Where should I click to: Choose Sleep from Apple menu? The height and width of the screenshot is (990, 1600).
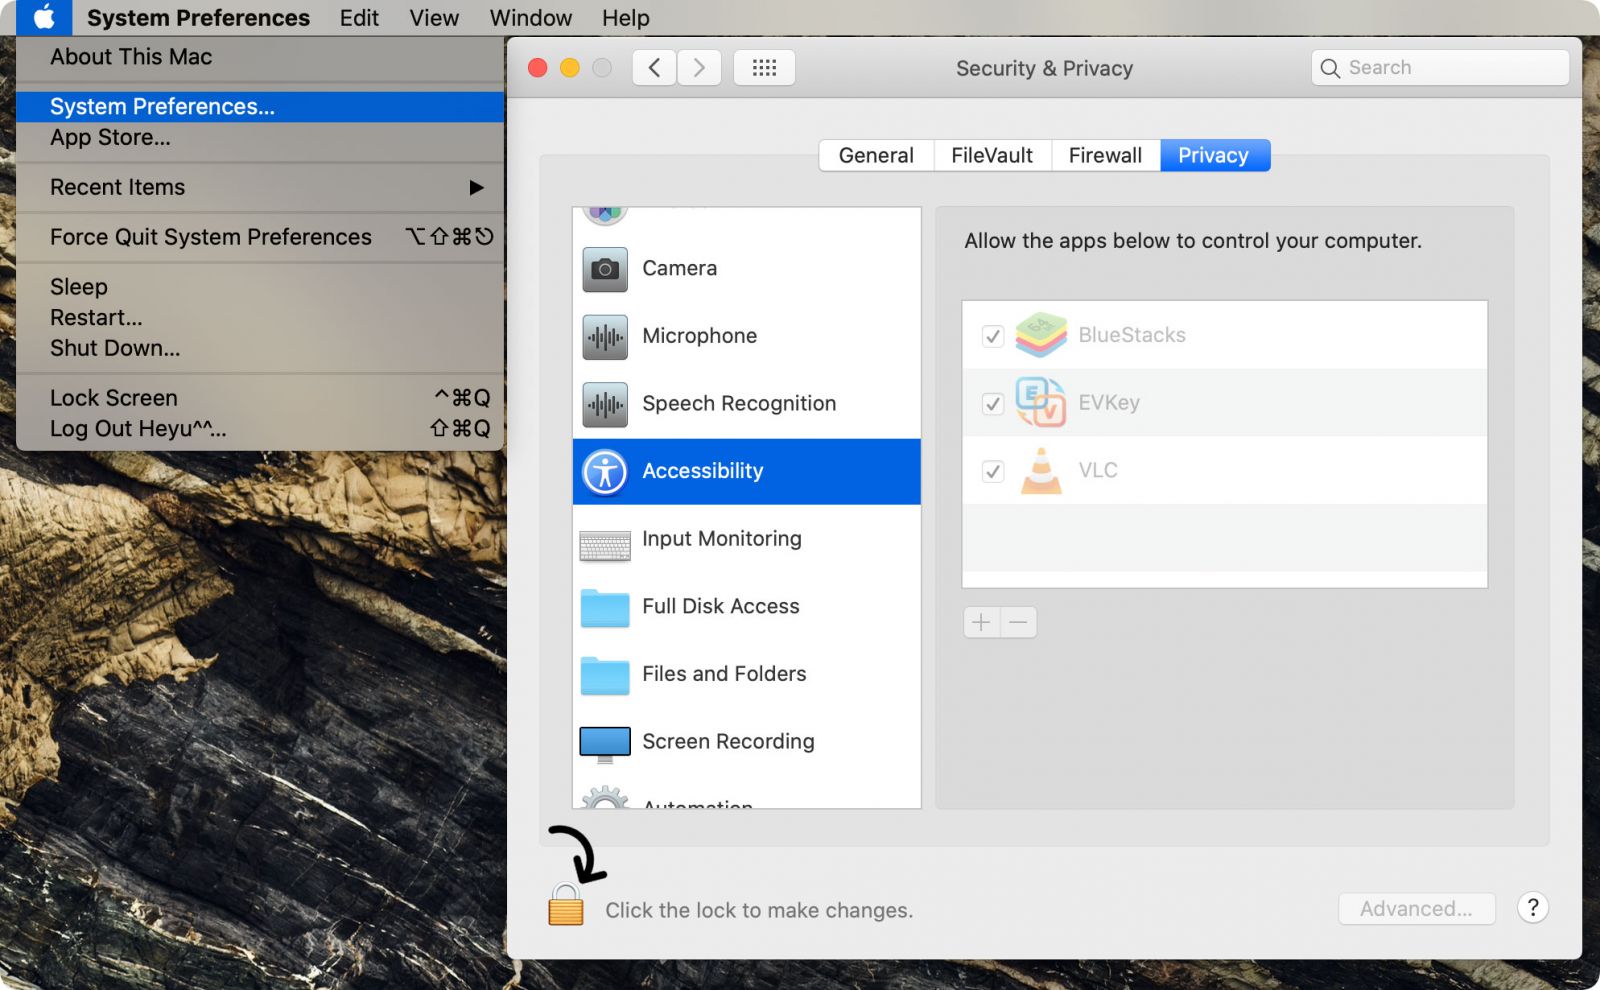point(260,287)
